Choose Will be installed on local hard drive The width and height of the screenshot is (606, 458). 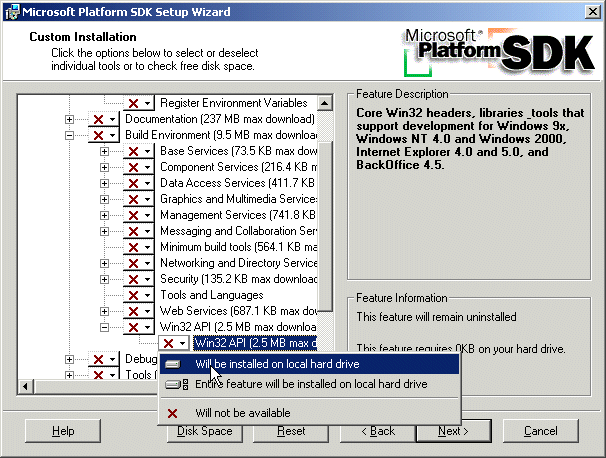310,364
